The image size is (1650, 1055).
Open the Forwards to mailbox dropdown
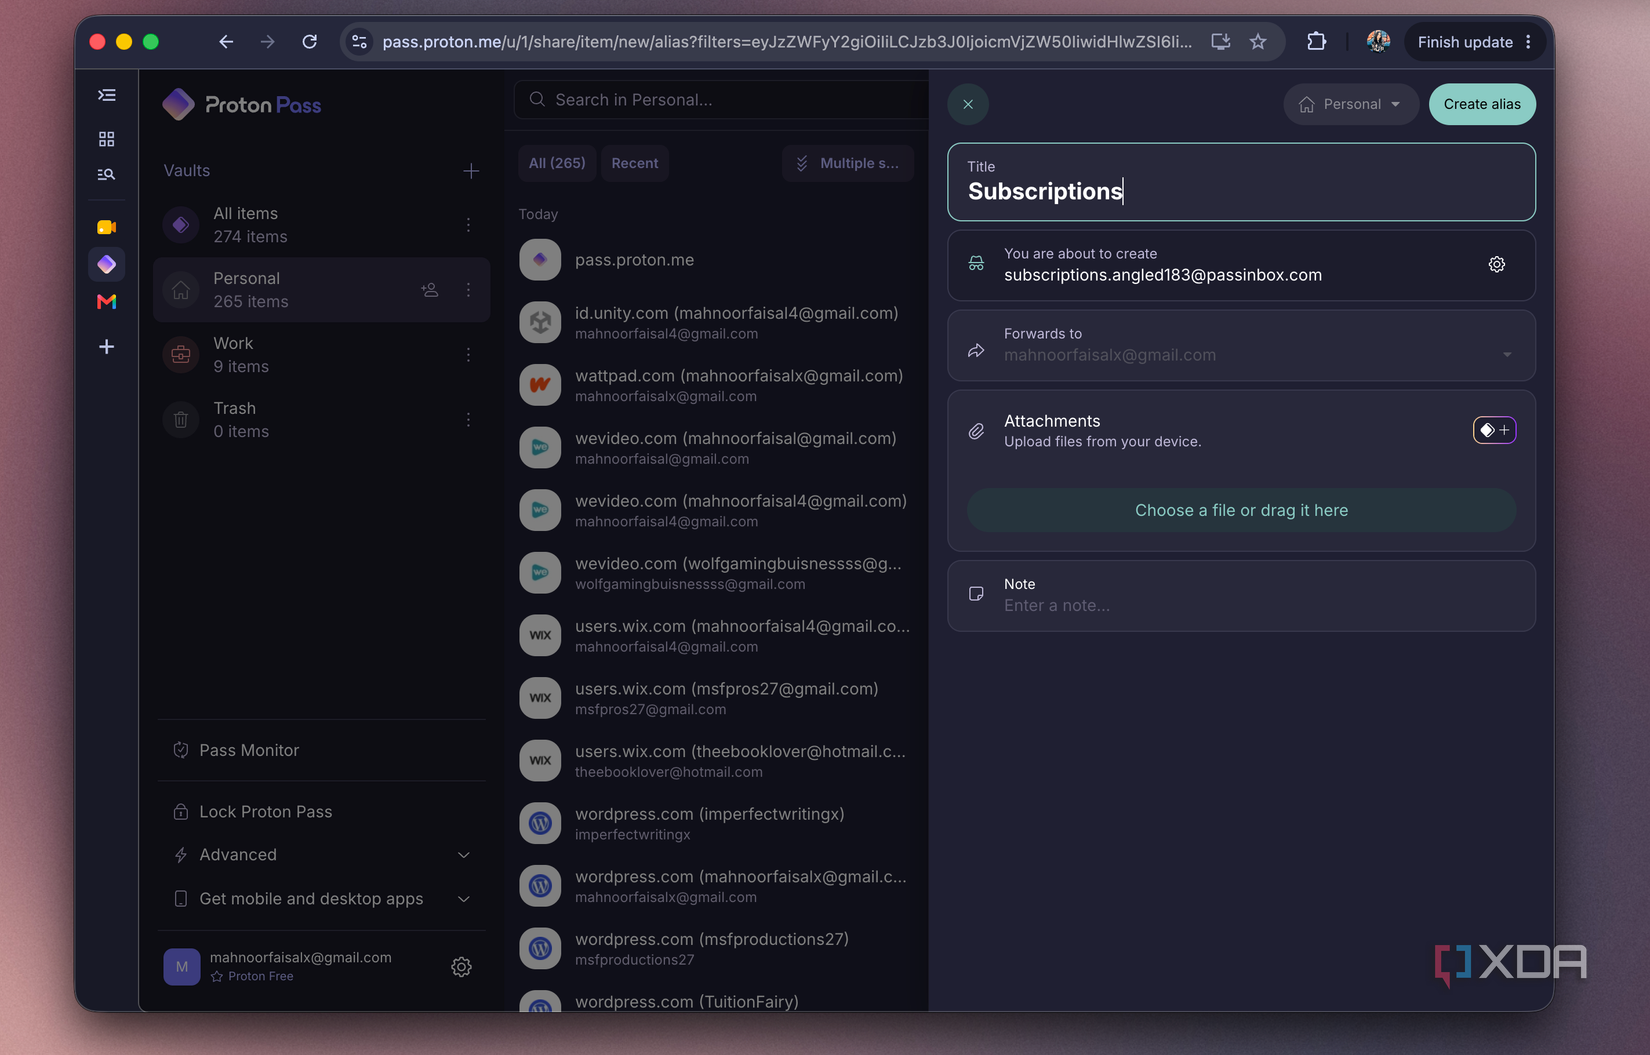(1241, 345)
